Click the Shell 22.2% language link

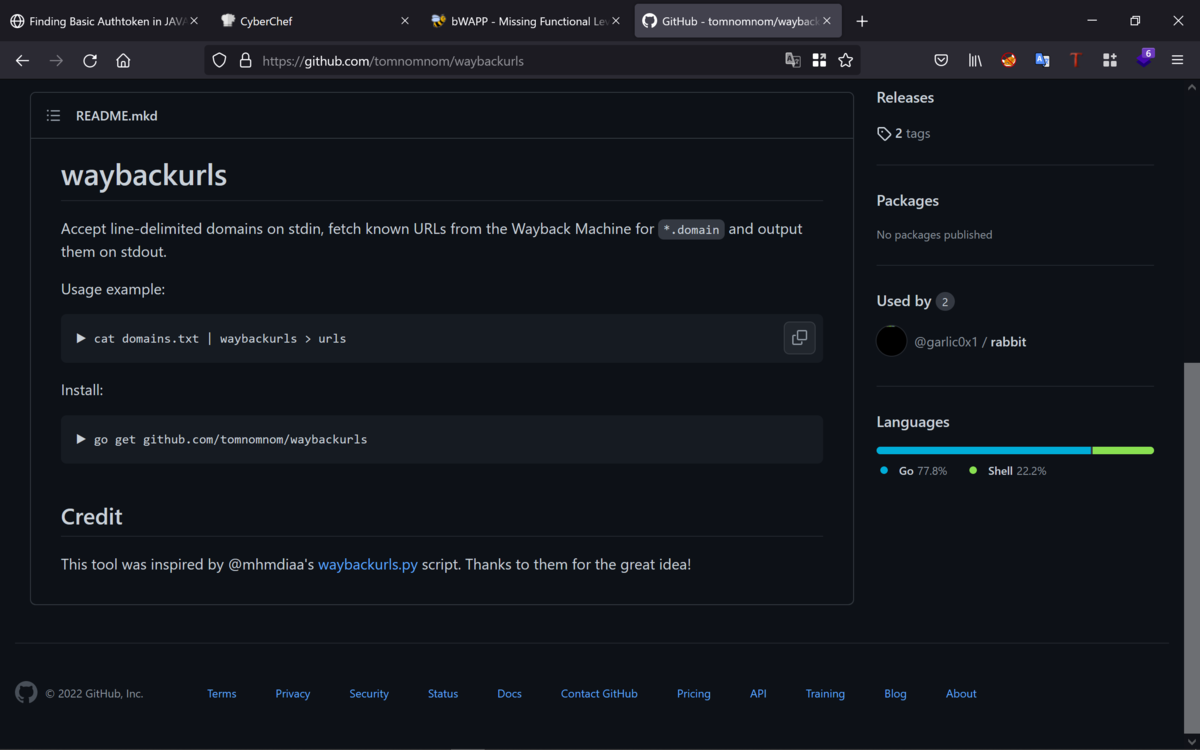pyautogui.click(x=1008, y=470)
